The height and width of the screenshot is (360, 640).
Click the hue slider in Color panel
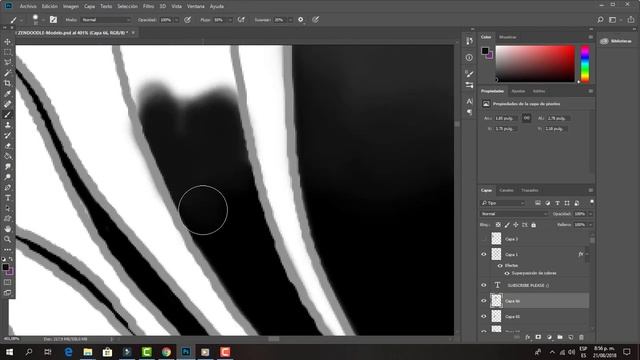[x=585, y=64]
